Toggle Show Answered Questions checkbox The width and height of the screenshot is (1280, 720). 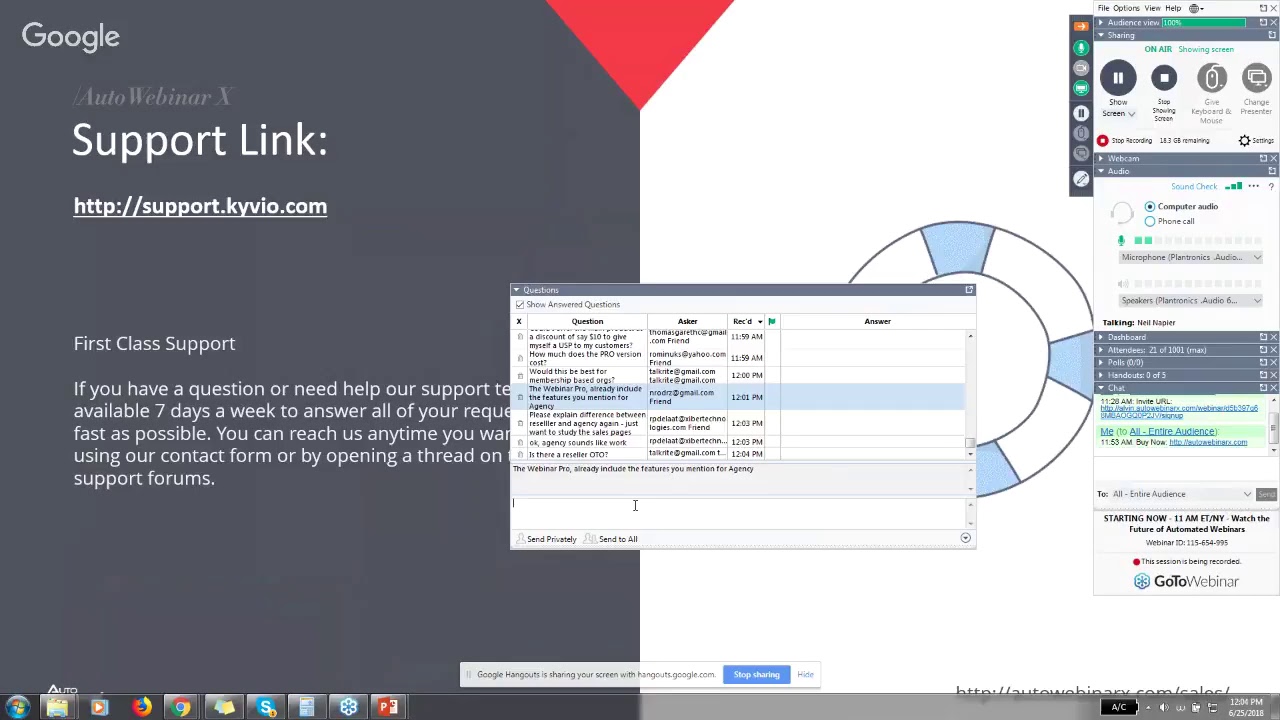coord(520,305)
